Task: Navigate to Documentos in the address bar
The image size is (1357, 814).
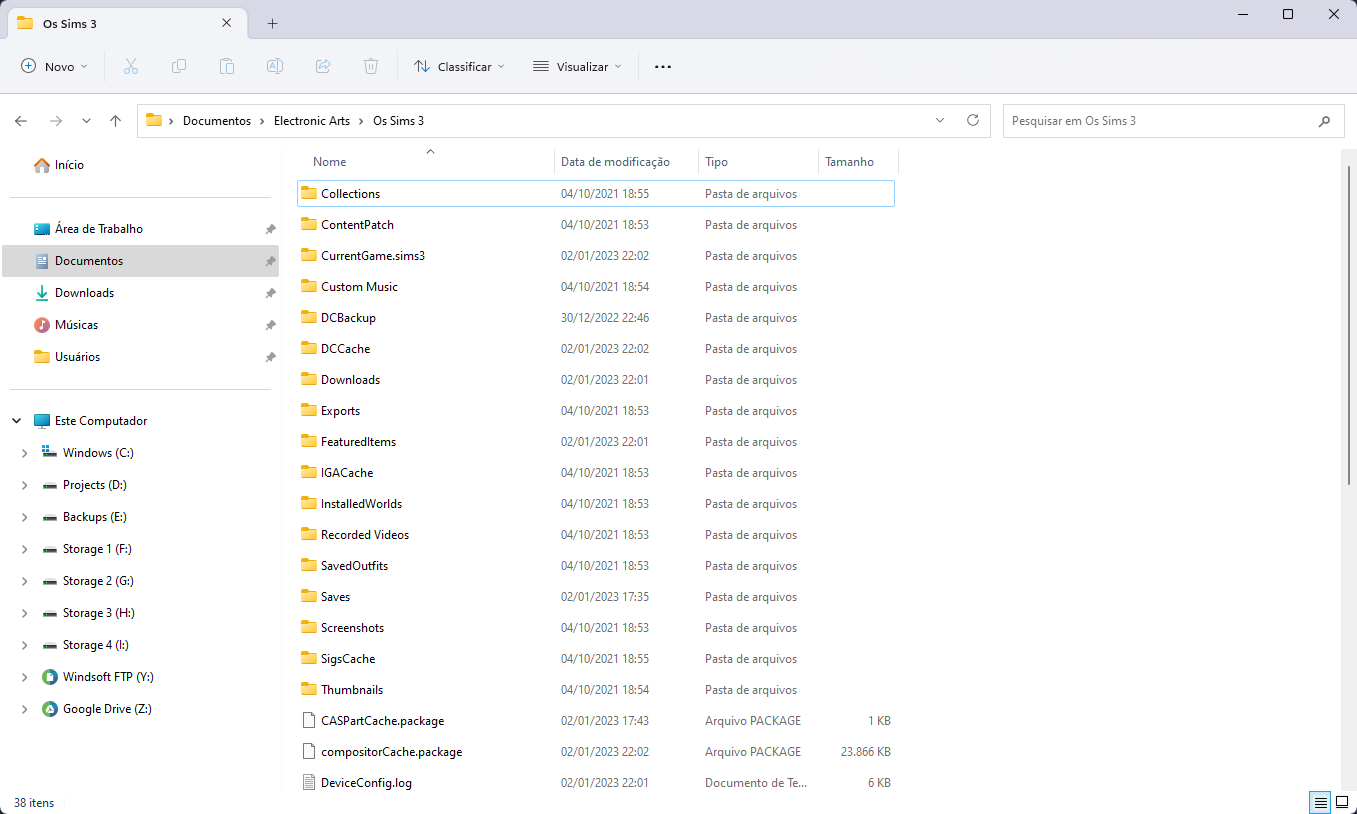Action: [217, 120]
